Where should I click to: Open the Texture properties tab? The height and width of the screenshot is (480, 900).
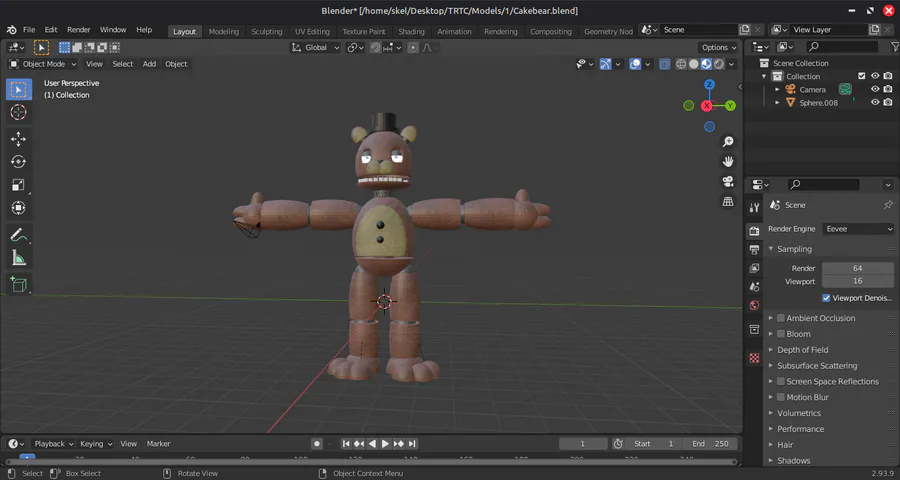(x=754, y=358)
